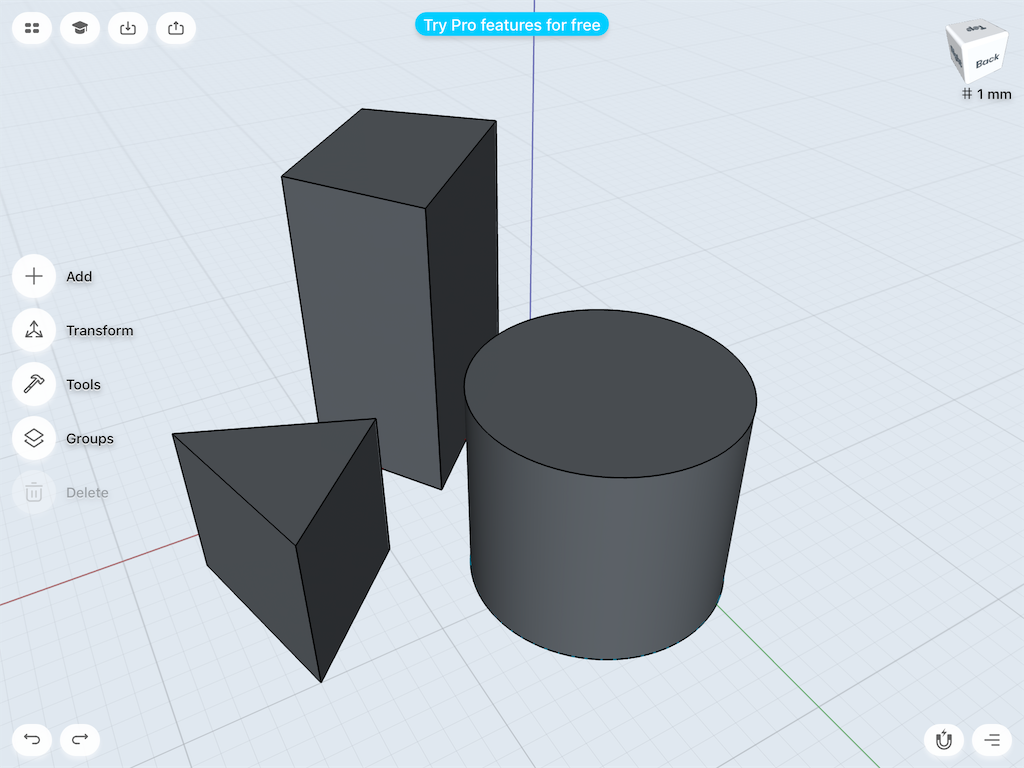This screenshot has width=1024, height=768.
Task: Click the redo arrow button
Action: pyautogui.click(x=80, y=739)
